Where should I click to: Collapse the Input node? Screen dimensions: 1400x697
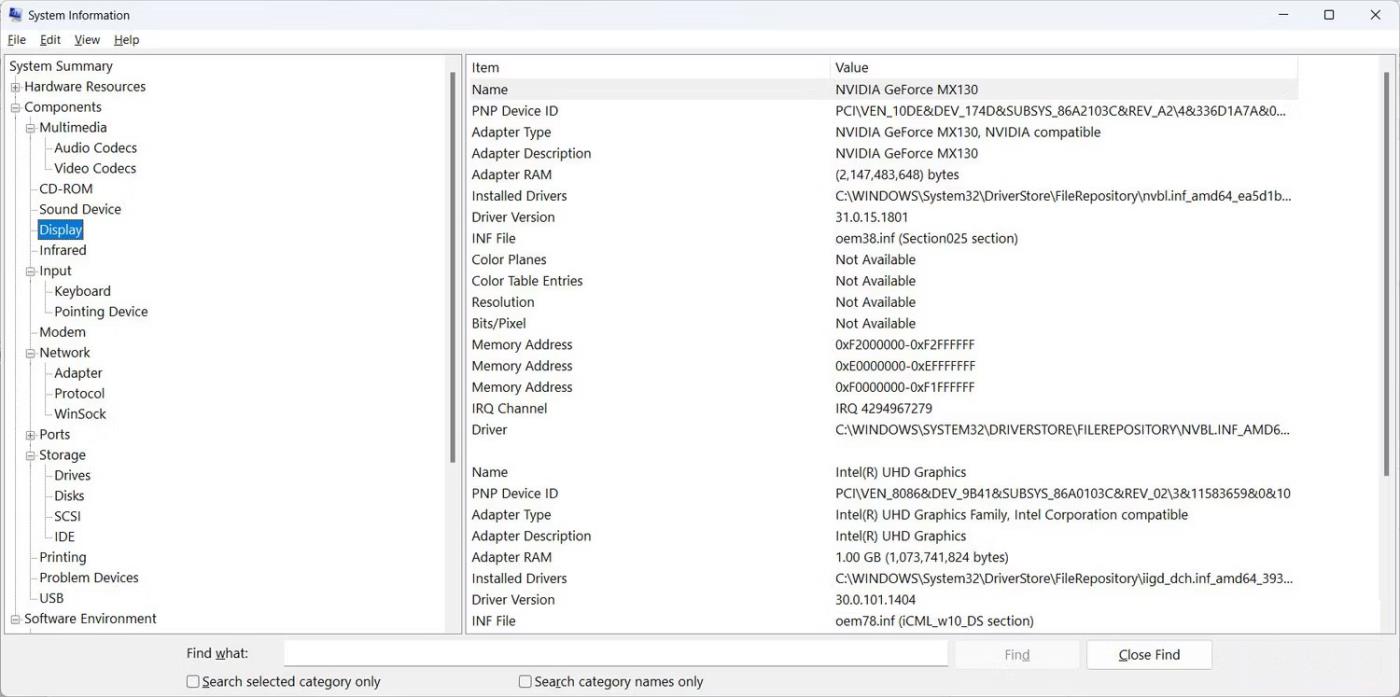pos(30,271)
